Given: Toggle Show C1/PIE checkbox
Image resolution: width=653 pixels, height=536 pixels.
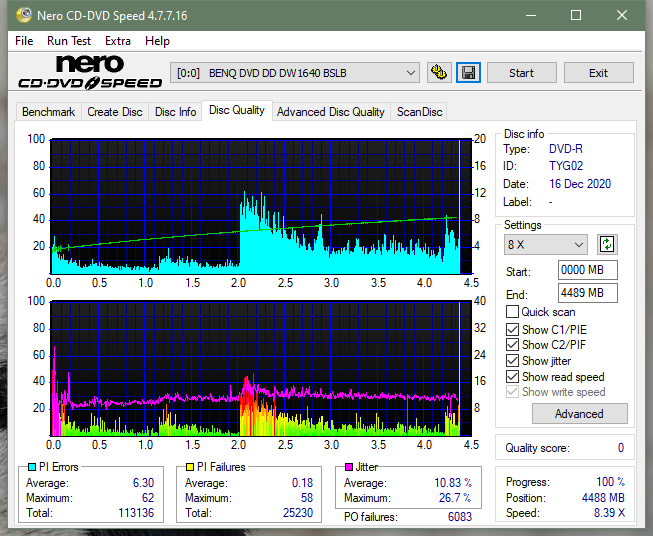Looking at the screenshot, I should [512, 329].
